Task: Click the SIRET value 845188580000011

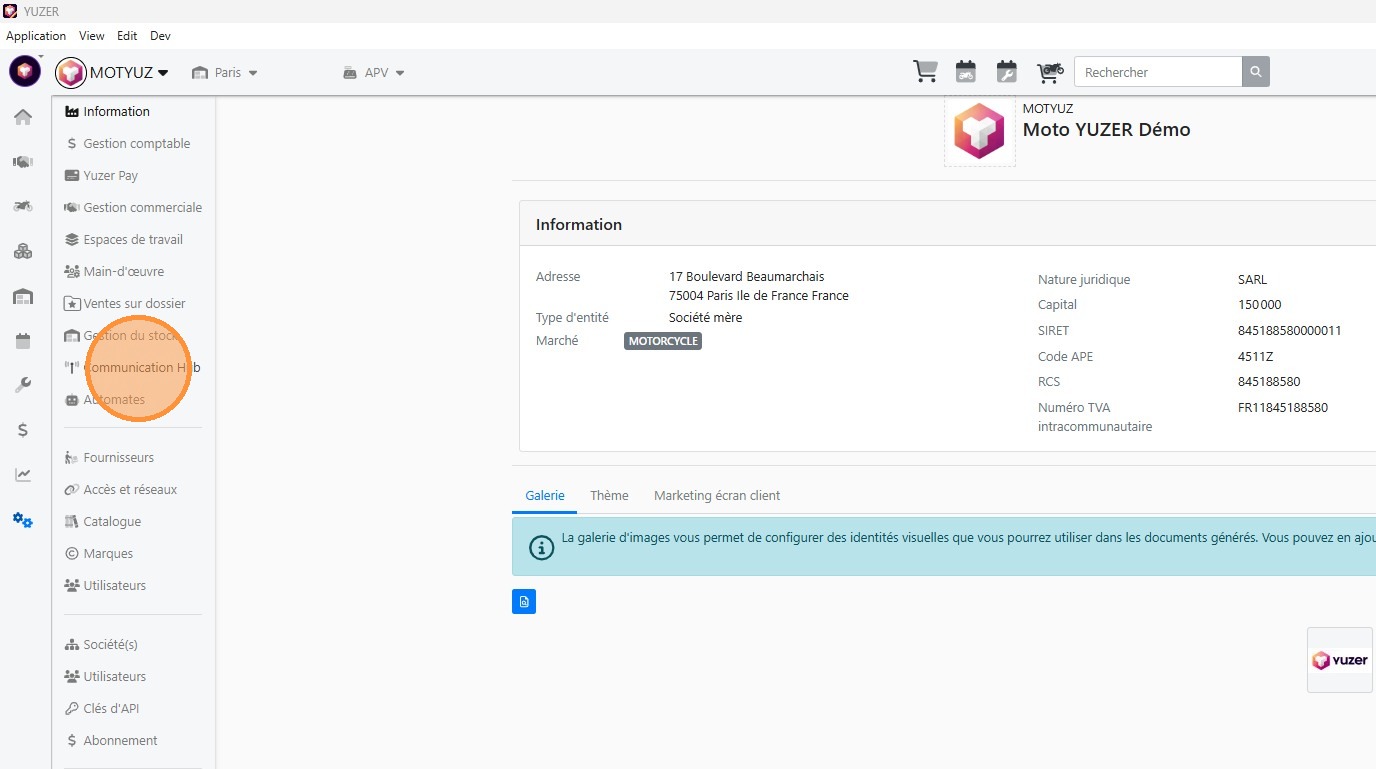Action: (1290, 331)
